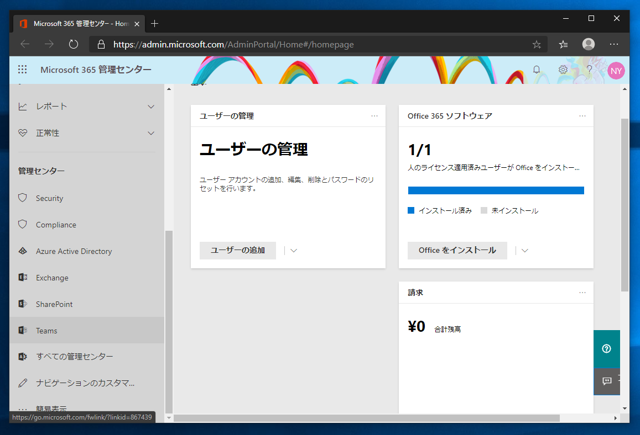Screen dimensions: 640x435
Task: Click the Microsoft 365 管理センター title
Action: (x=96, y=70)
